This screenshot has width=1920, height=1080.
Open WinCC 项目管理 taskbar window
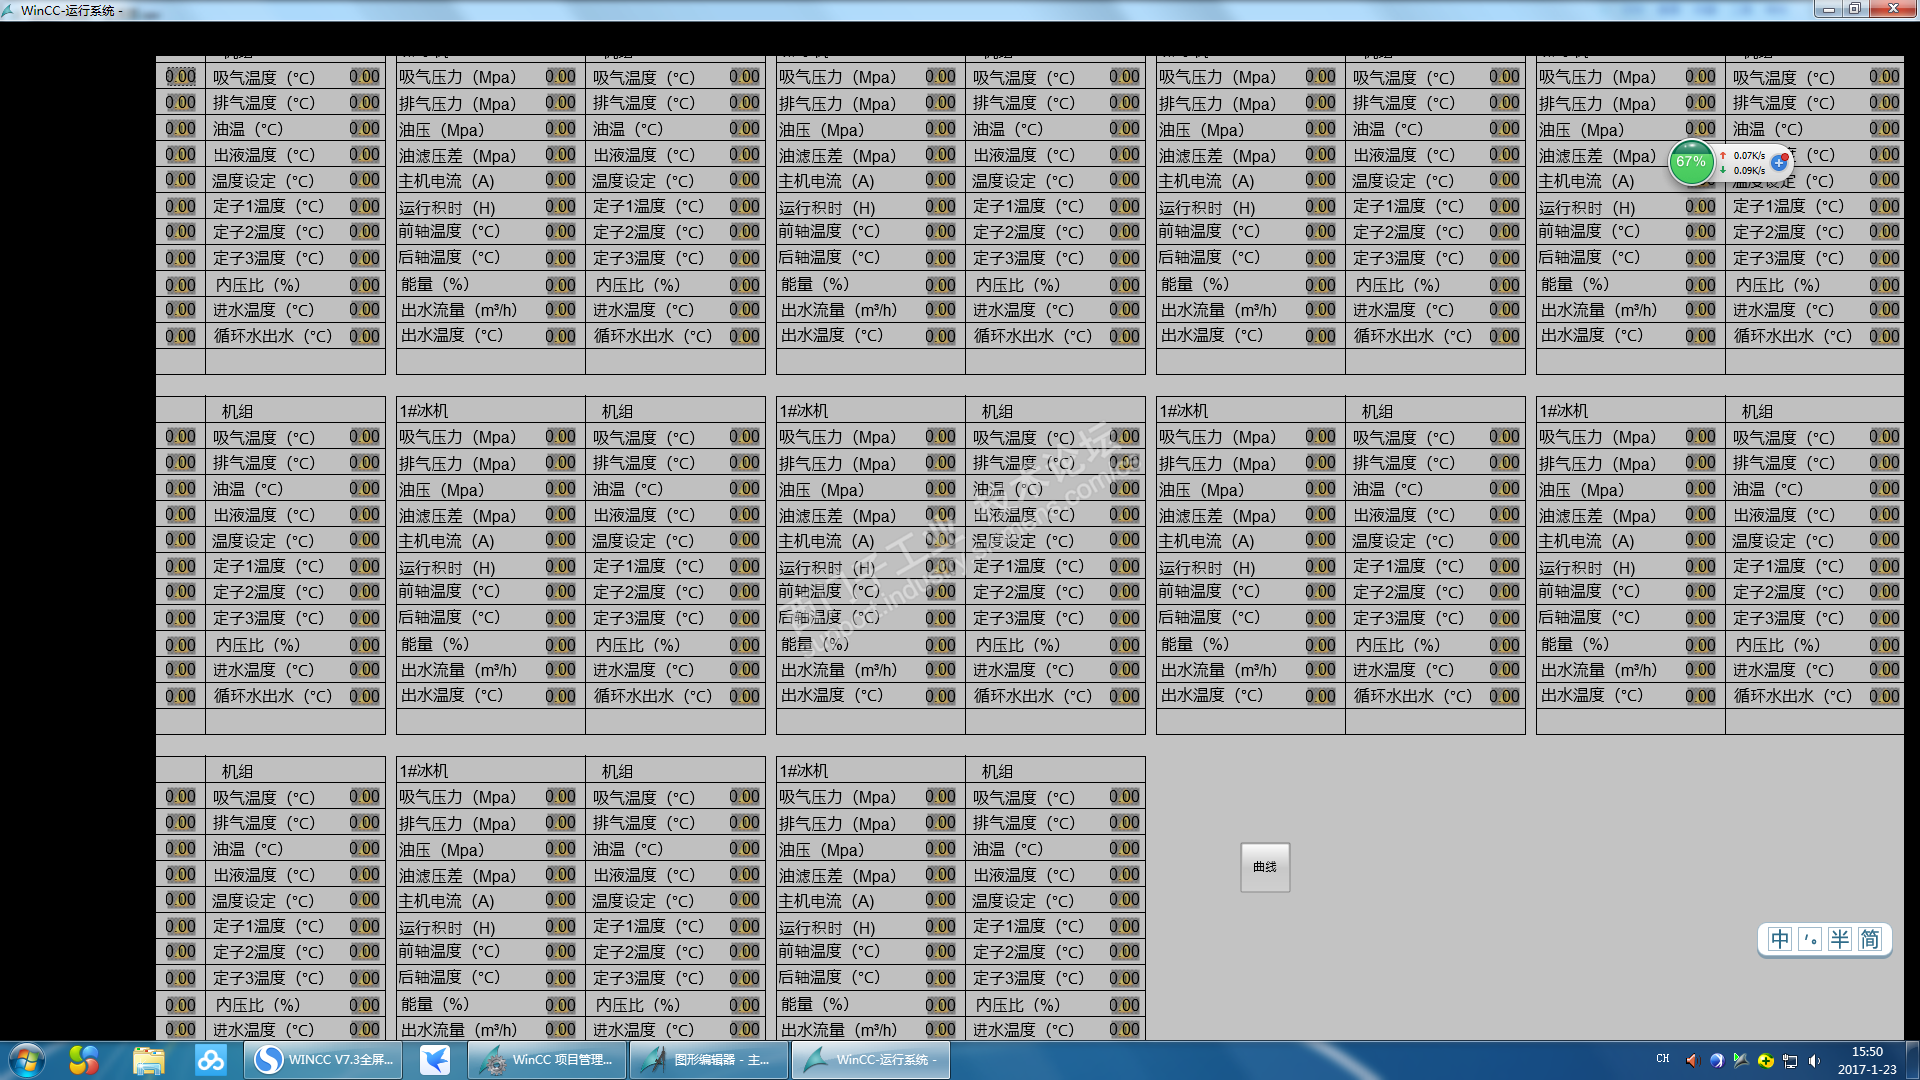point(548,1060)
